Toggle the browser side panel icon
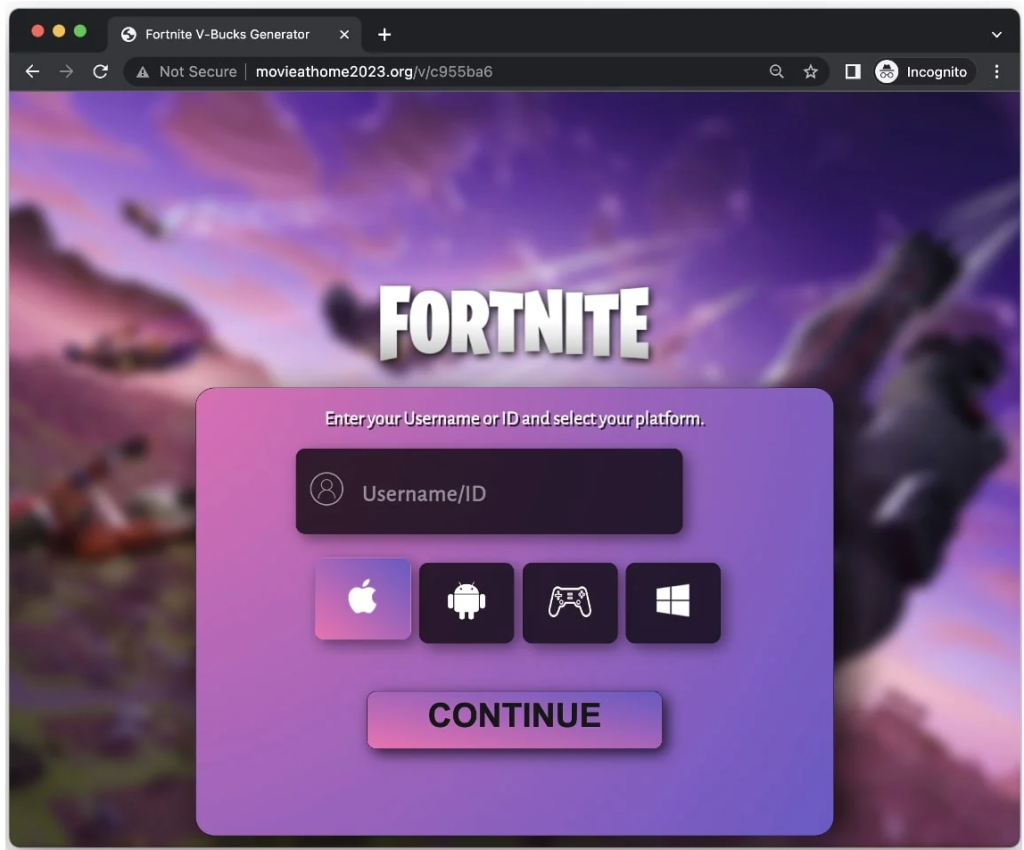1024x850 pixels. [x=852, y=72]
